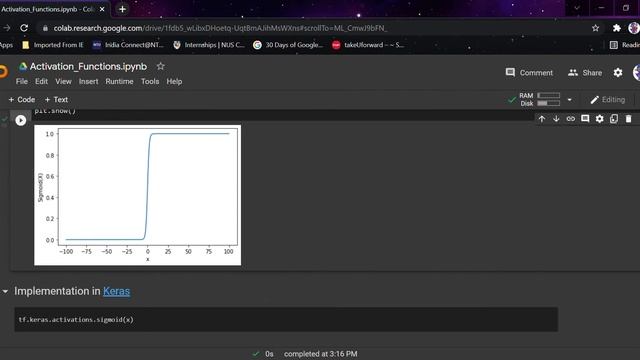The image size is (640, 360).
Task: Follow the Keras hyperlink
Action: tap(116, 291)
